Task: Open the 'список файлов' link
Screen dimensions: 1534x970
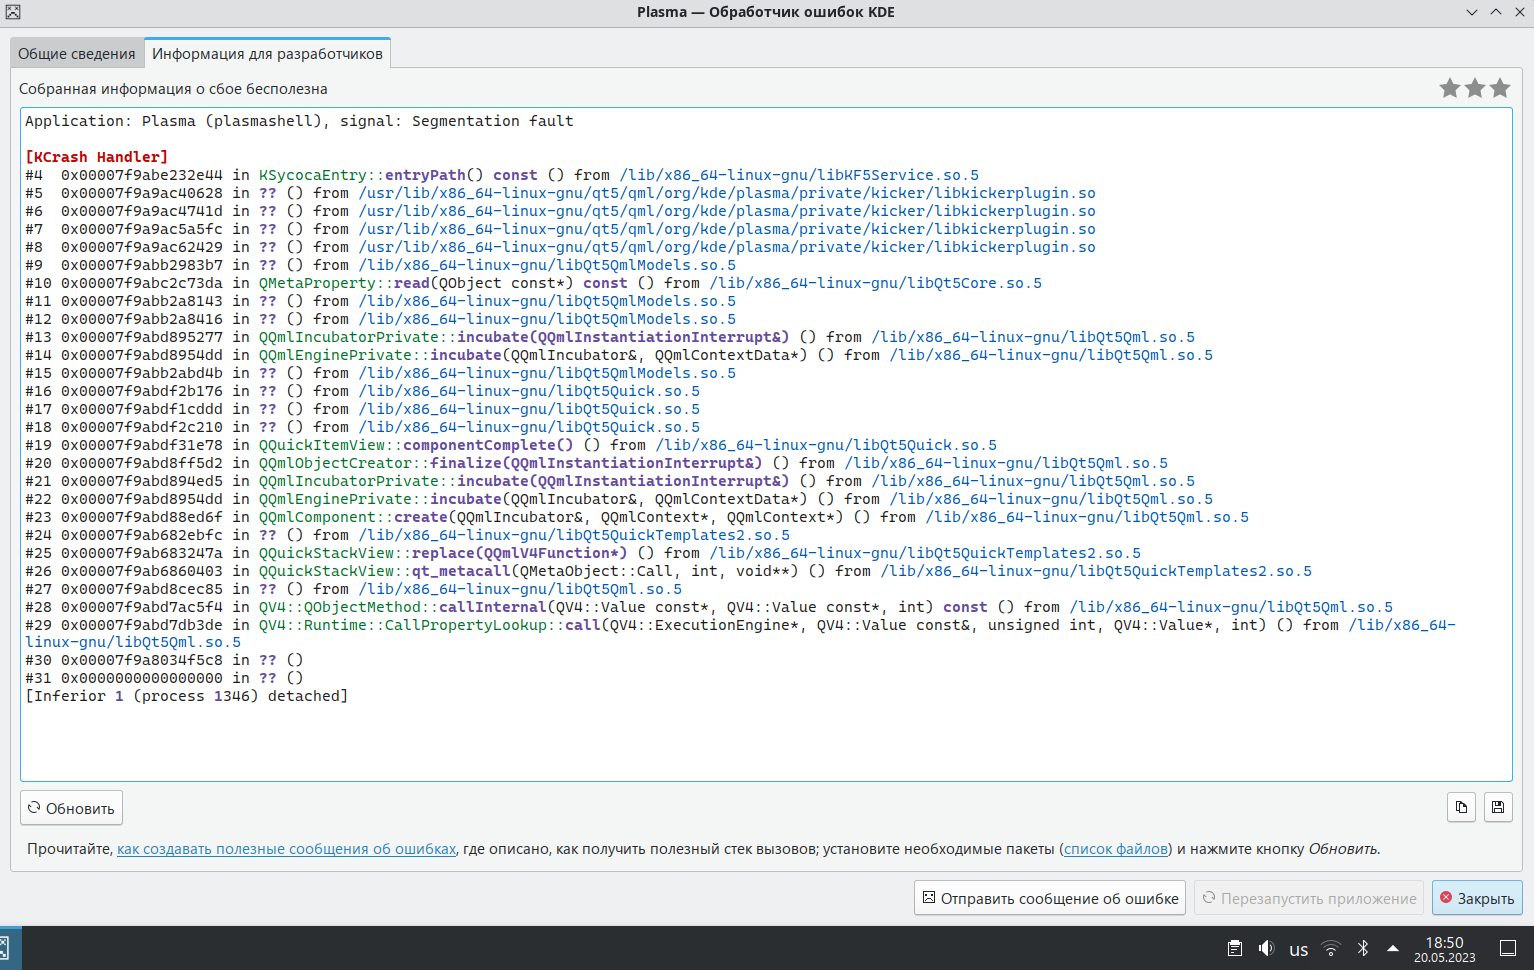Action: tap(1116, 849)
